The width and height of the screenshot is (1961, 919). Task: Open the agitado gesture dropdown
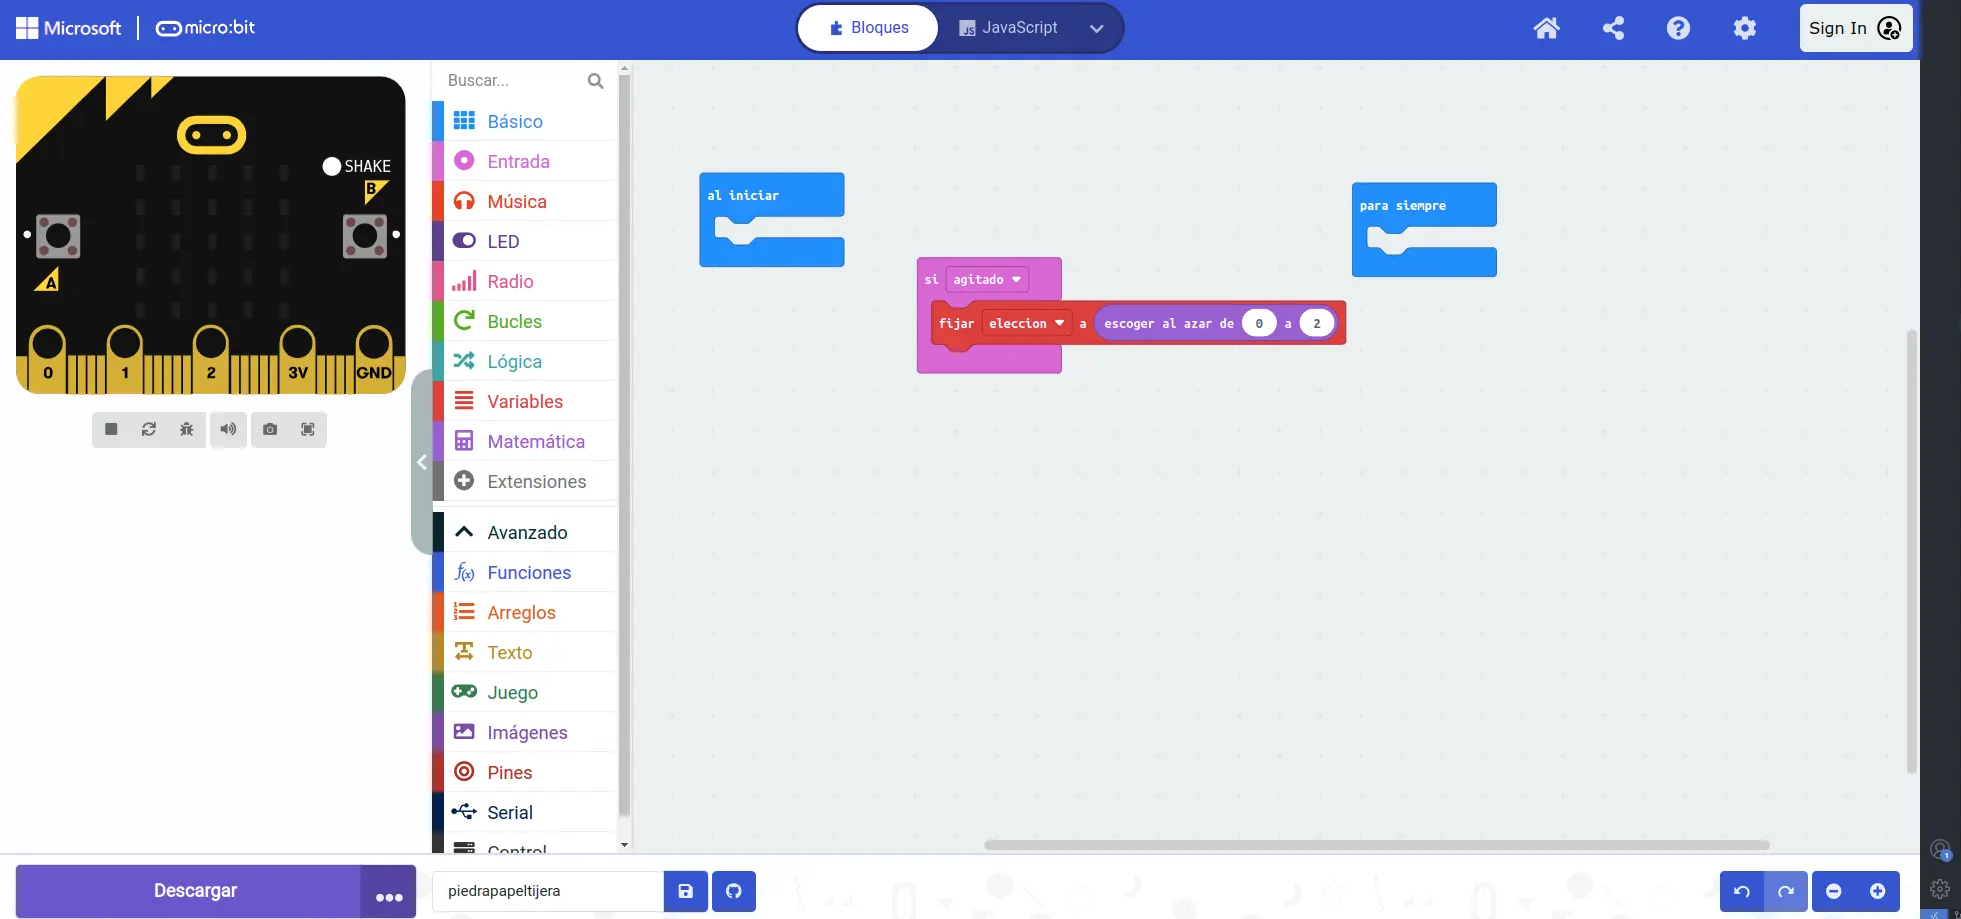987,280
